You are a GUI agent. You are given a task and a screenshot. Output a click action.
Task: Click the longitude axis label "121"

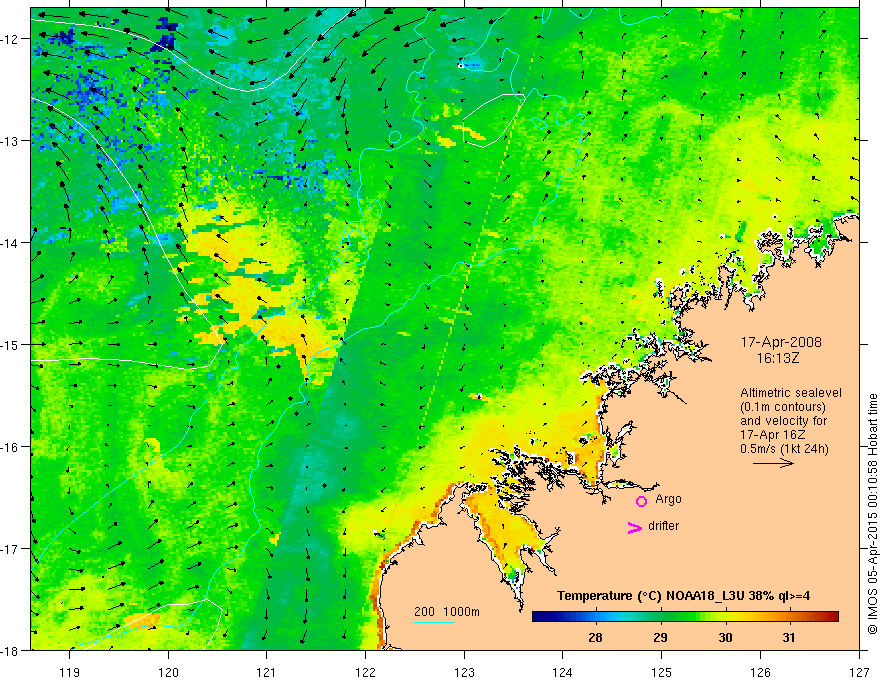tap(267, 672)
